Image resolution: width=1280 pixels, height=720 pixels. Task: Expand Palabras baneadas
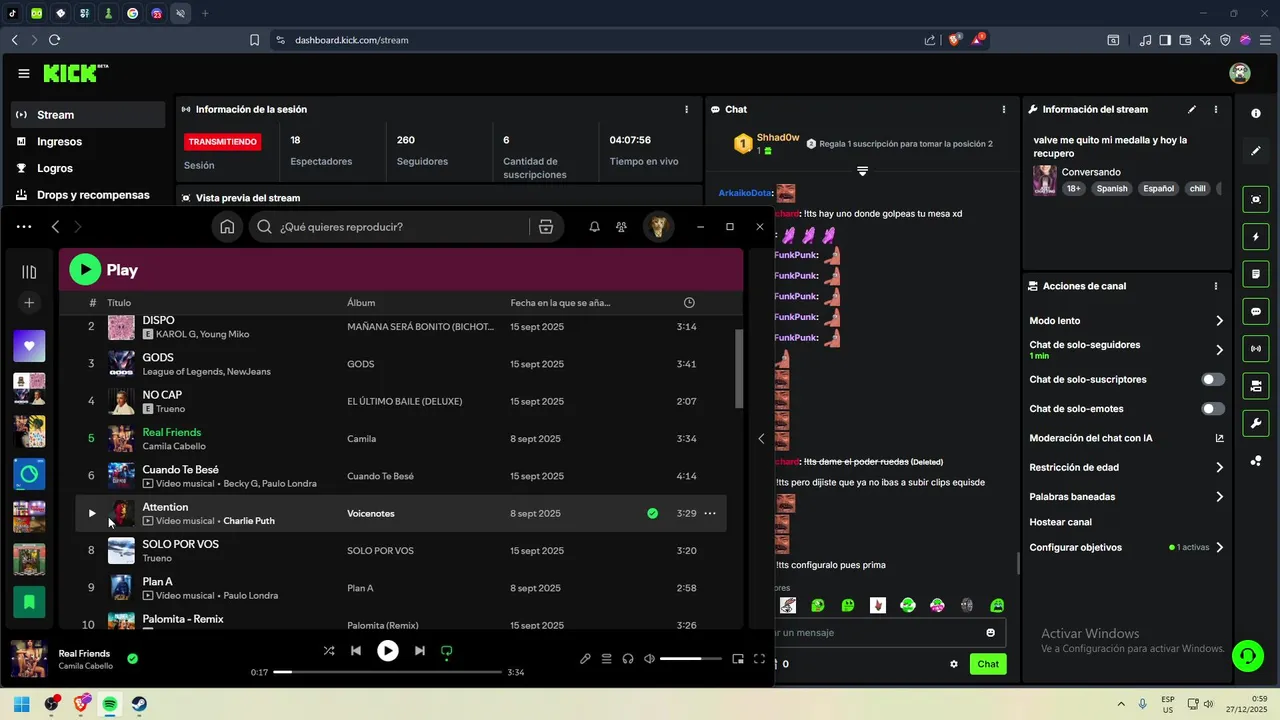(x=1219, y=496)
